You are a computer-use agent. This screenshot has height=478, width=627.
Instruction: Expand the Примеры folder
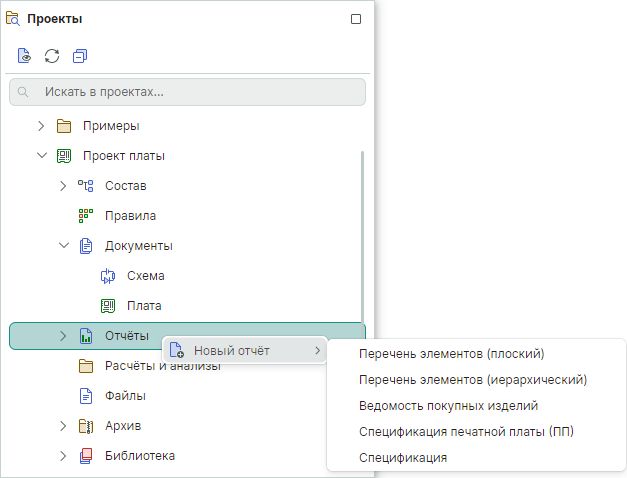tap(41, 126)
